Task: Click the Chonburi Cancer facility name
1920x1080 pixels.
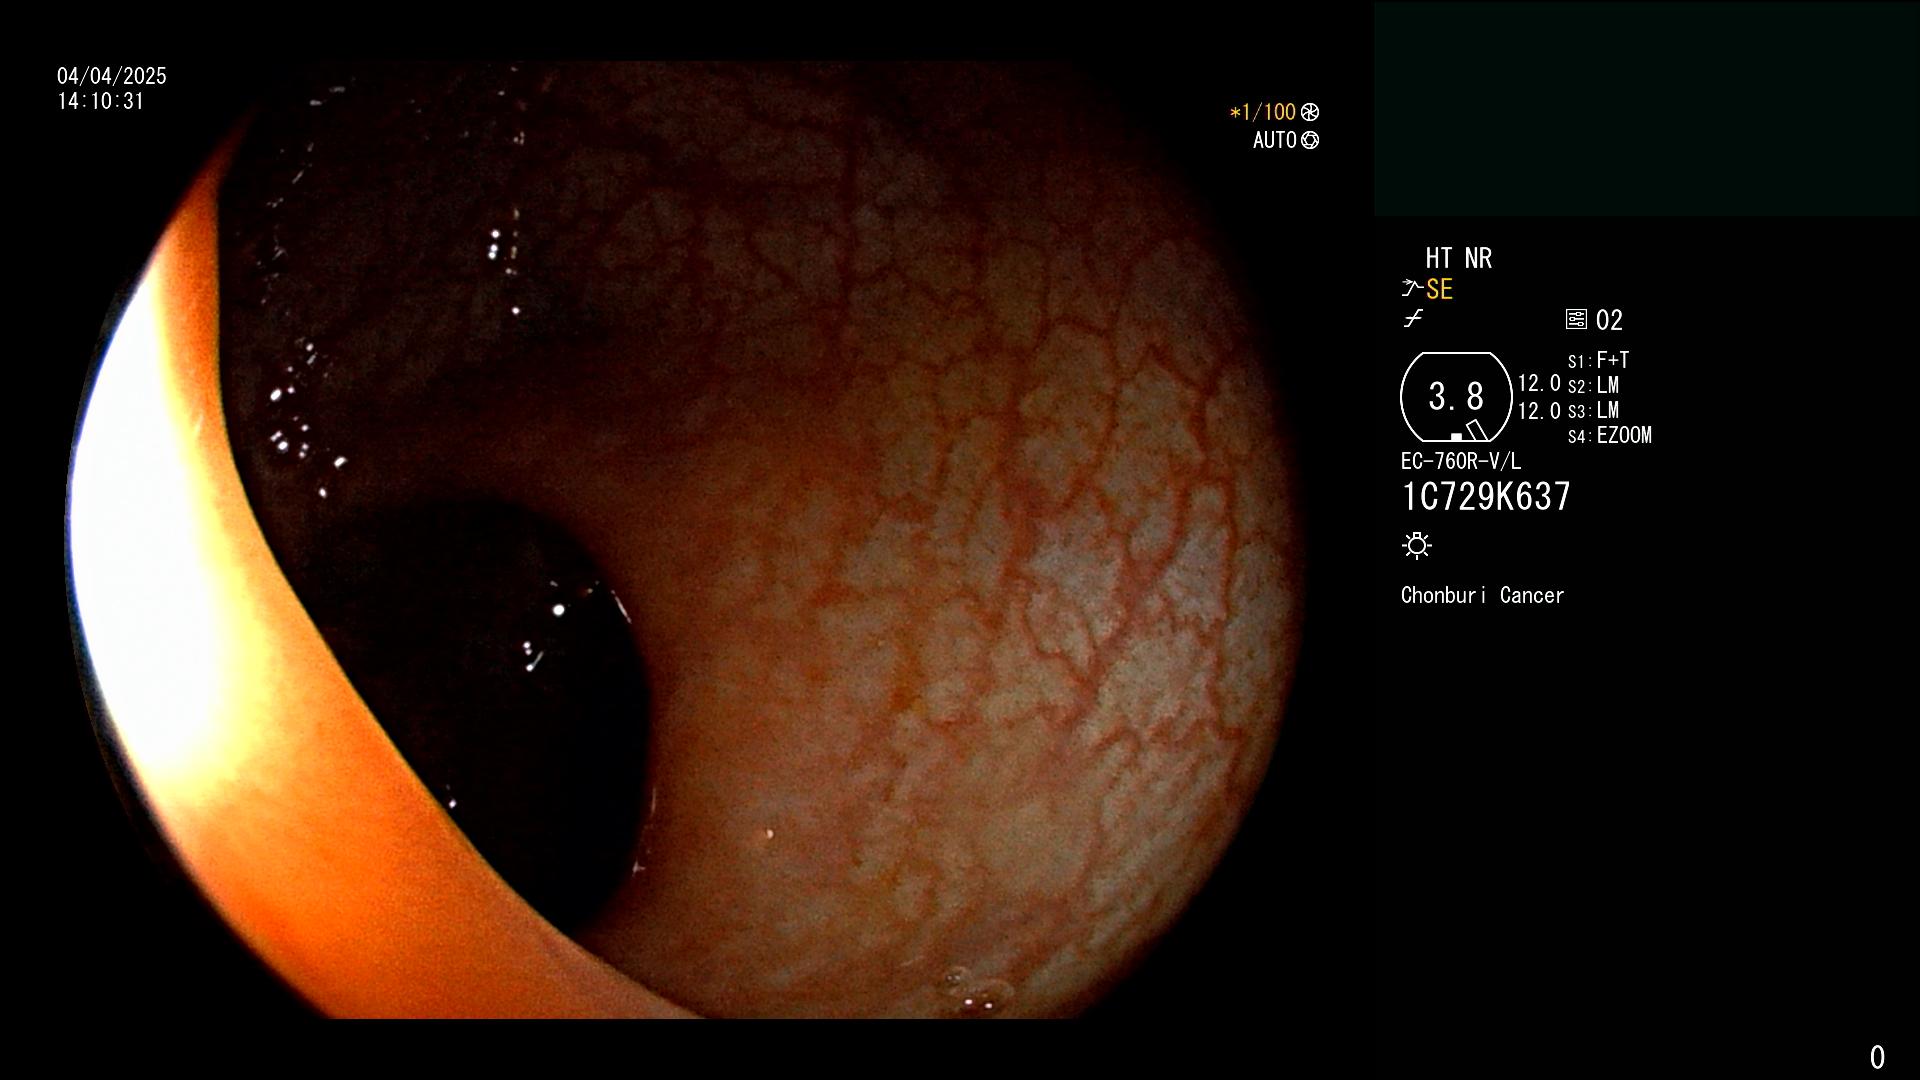Action: point(1482,595)
